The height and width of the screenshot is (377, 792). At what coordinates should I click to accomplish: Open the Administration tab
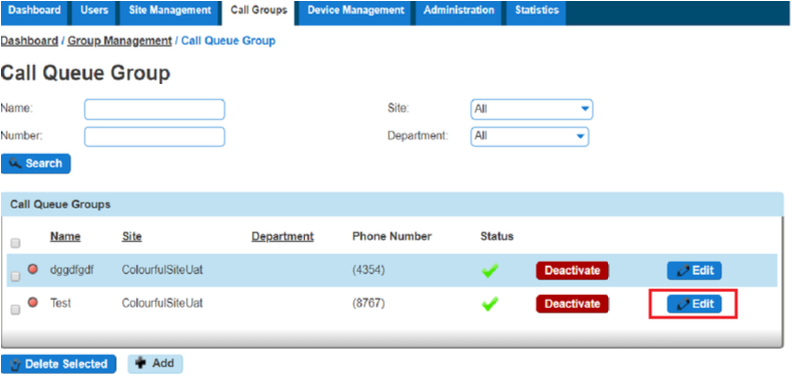[459, 13]
